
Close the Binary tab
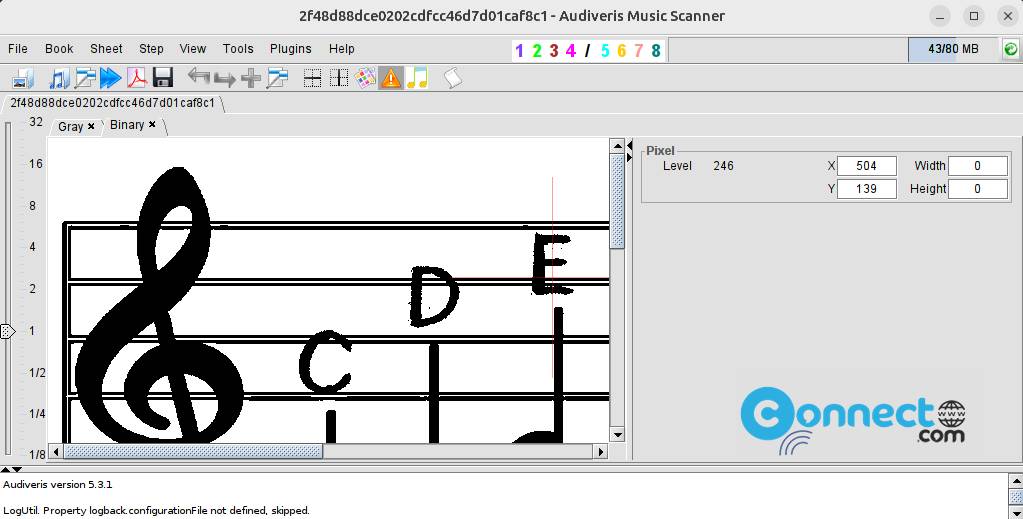tap(152, 124)
